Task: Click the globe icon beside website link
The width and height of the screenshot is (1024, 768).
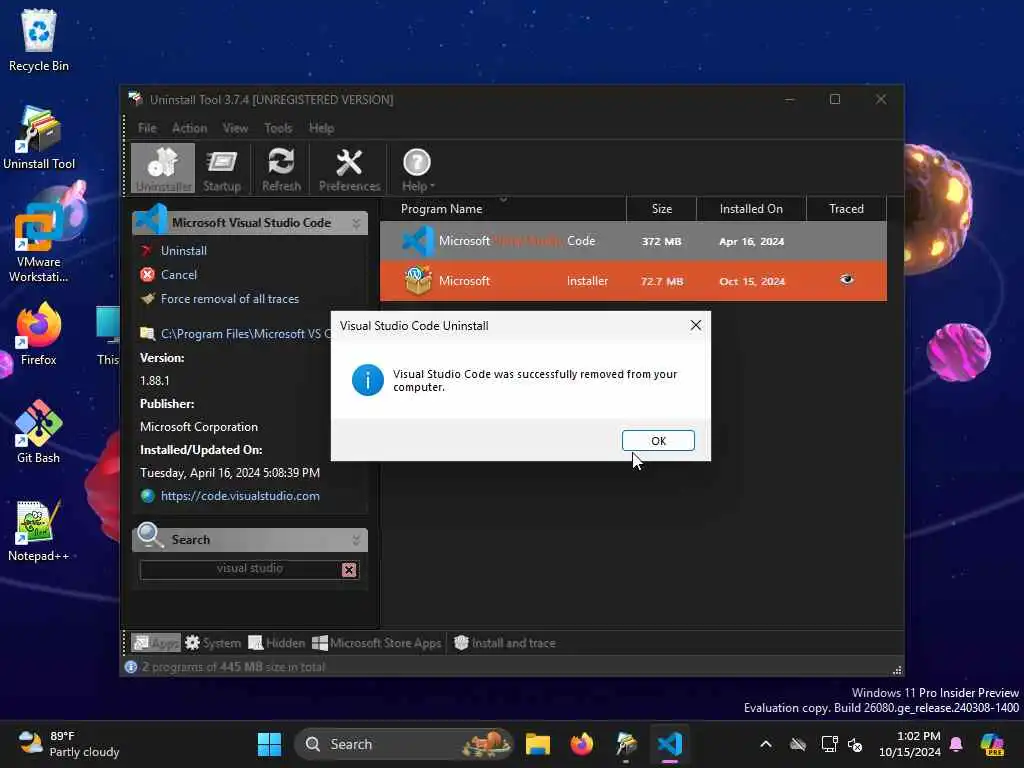Action: point(148,496)
